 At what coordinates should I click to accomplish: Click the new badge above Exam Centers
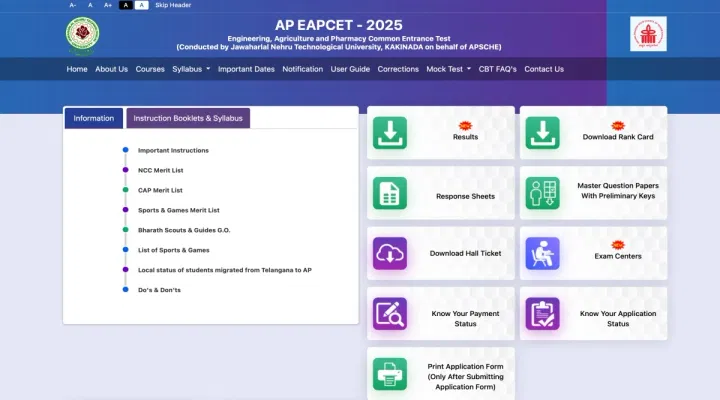(x=618, y=245)
